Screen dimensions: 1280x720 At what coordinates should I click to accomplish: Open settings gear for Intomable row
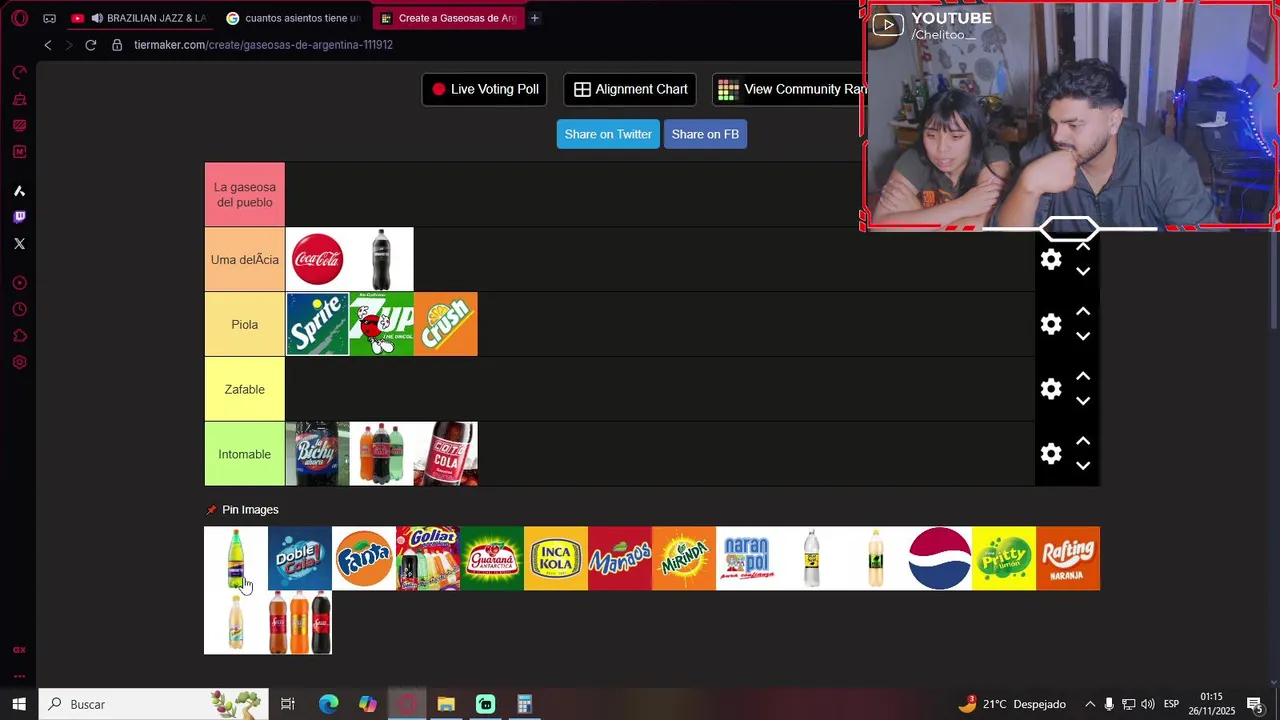1051,455
